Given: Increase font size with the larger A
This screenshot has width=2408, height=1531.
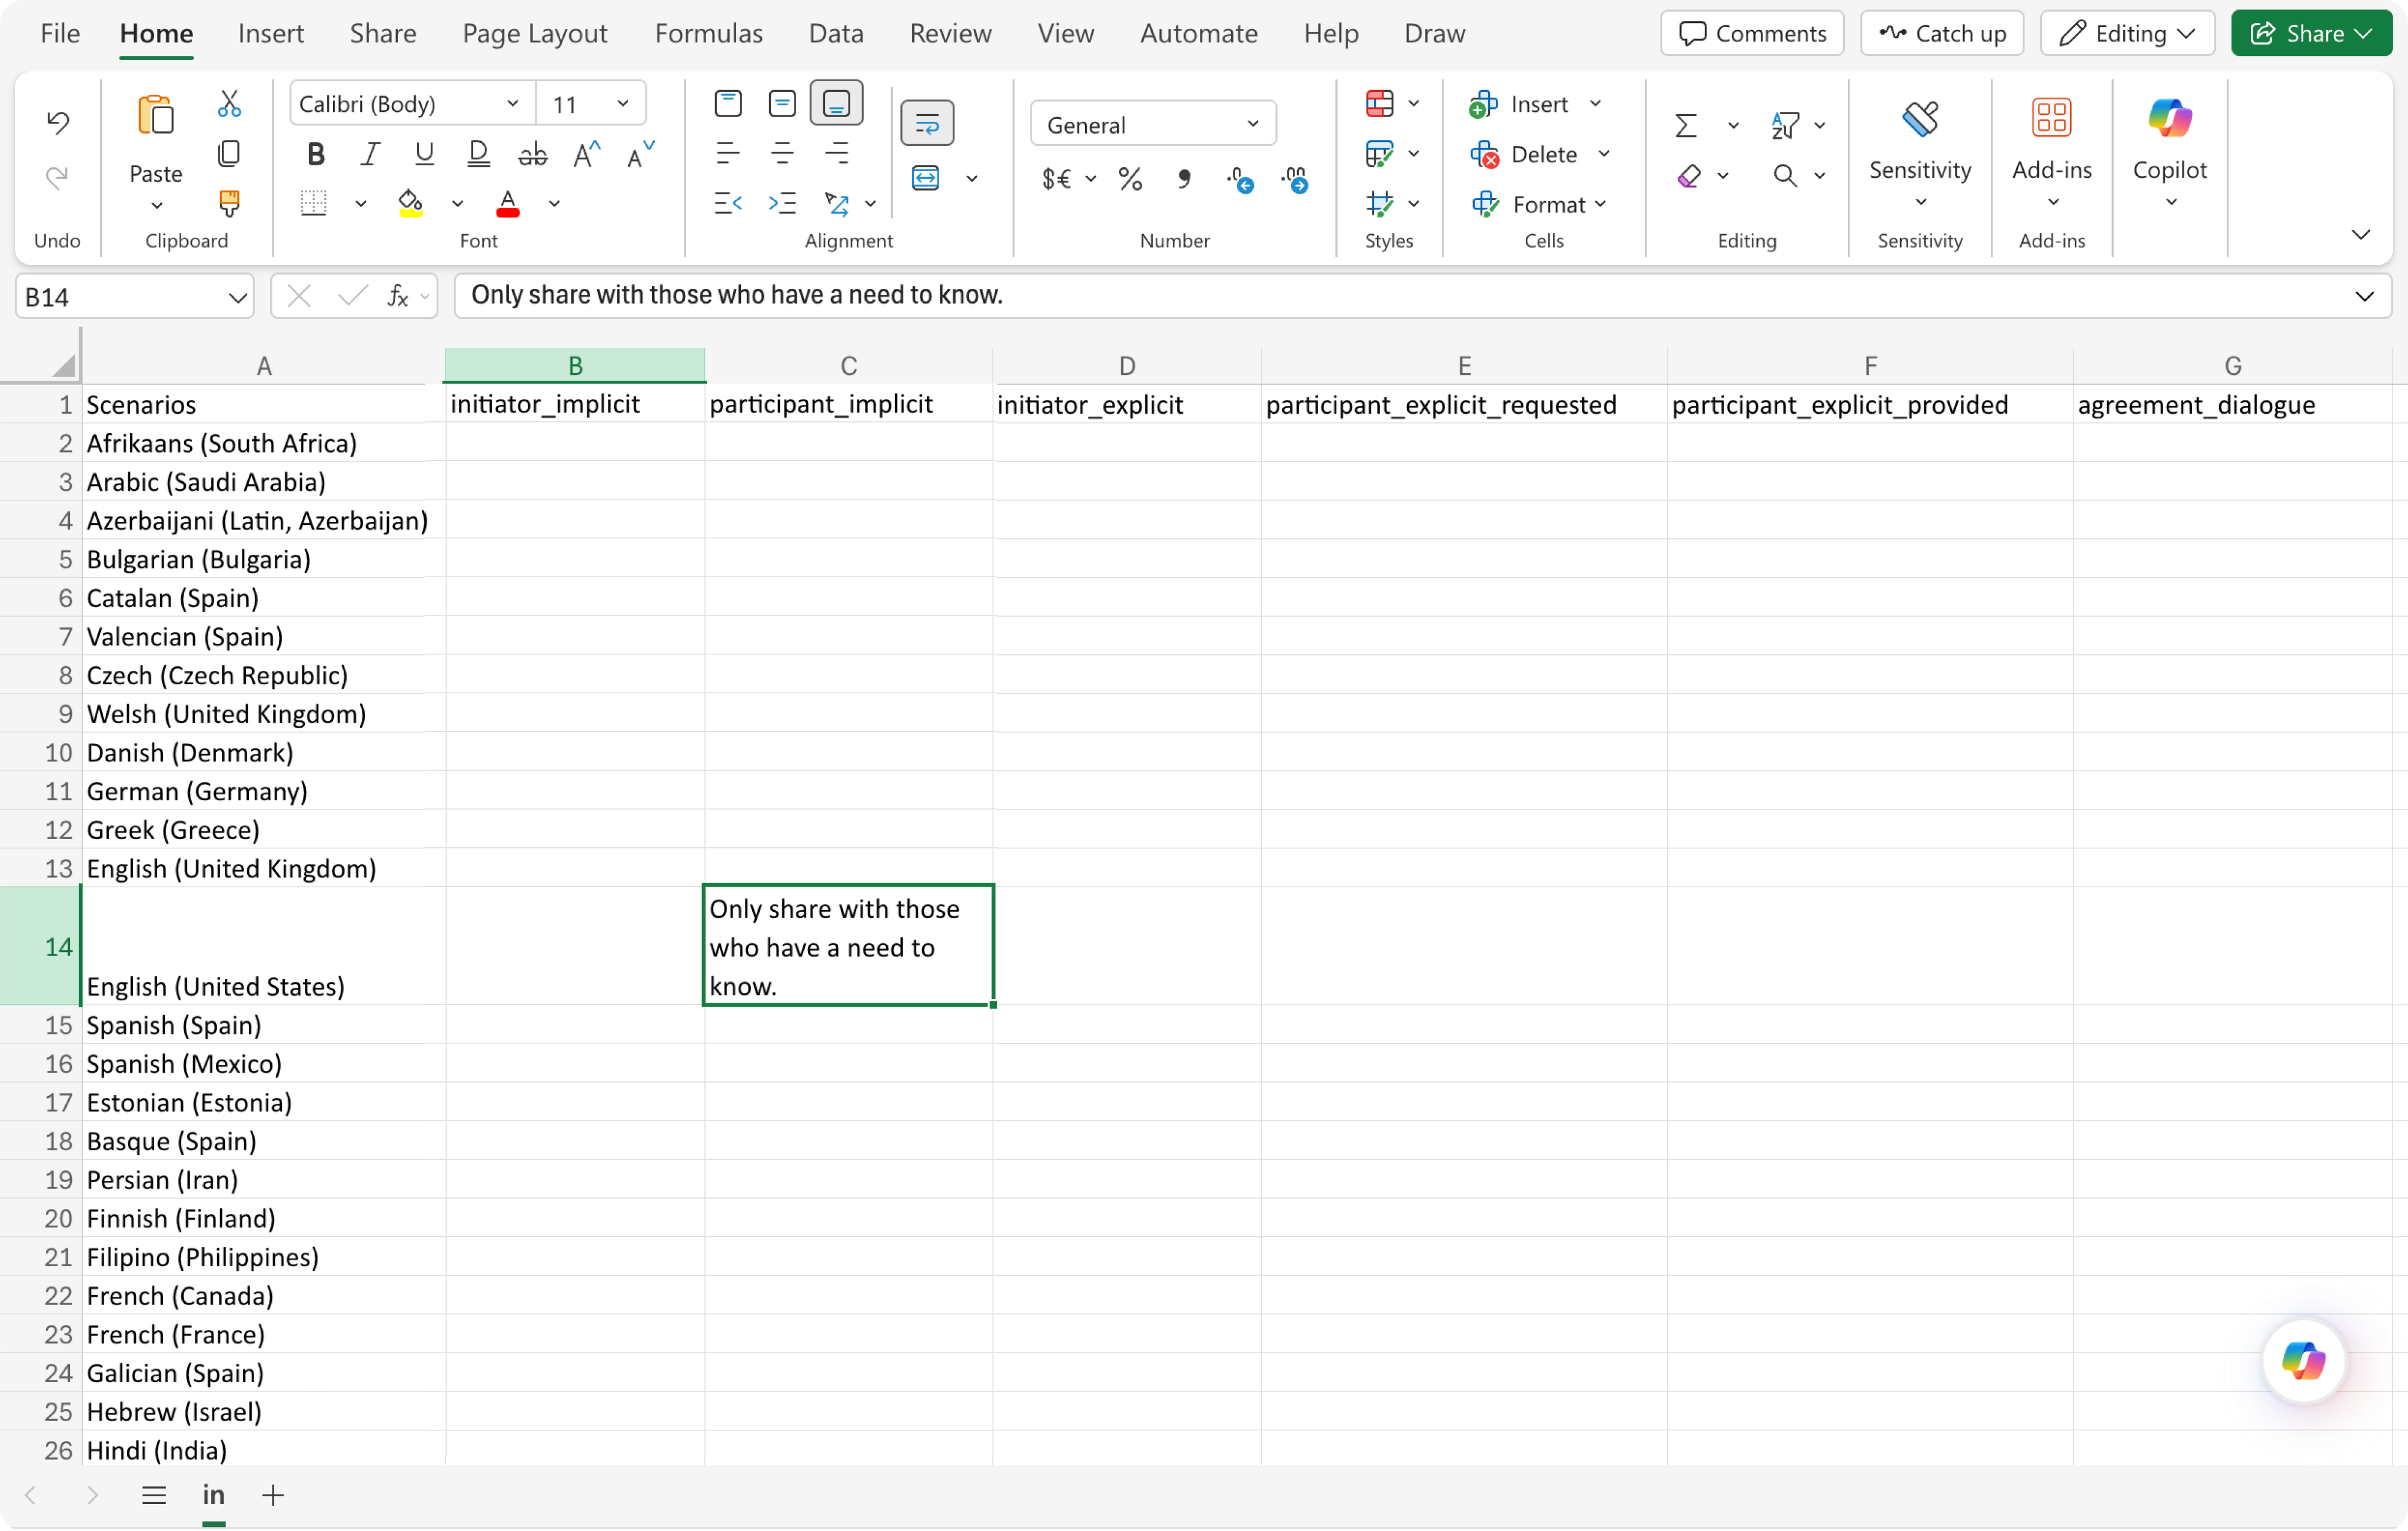Looking at the screenshot, I should click(x=586, y=154).
